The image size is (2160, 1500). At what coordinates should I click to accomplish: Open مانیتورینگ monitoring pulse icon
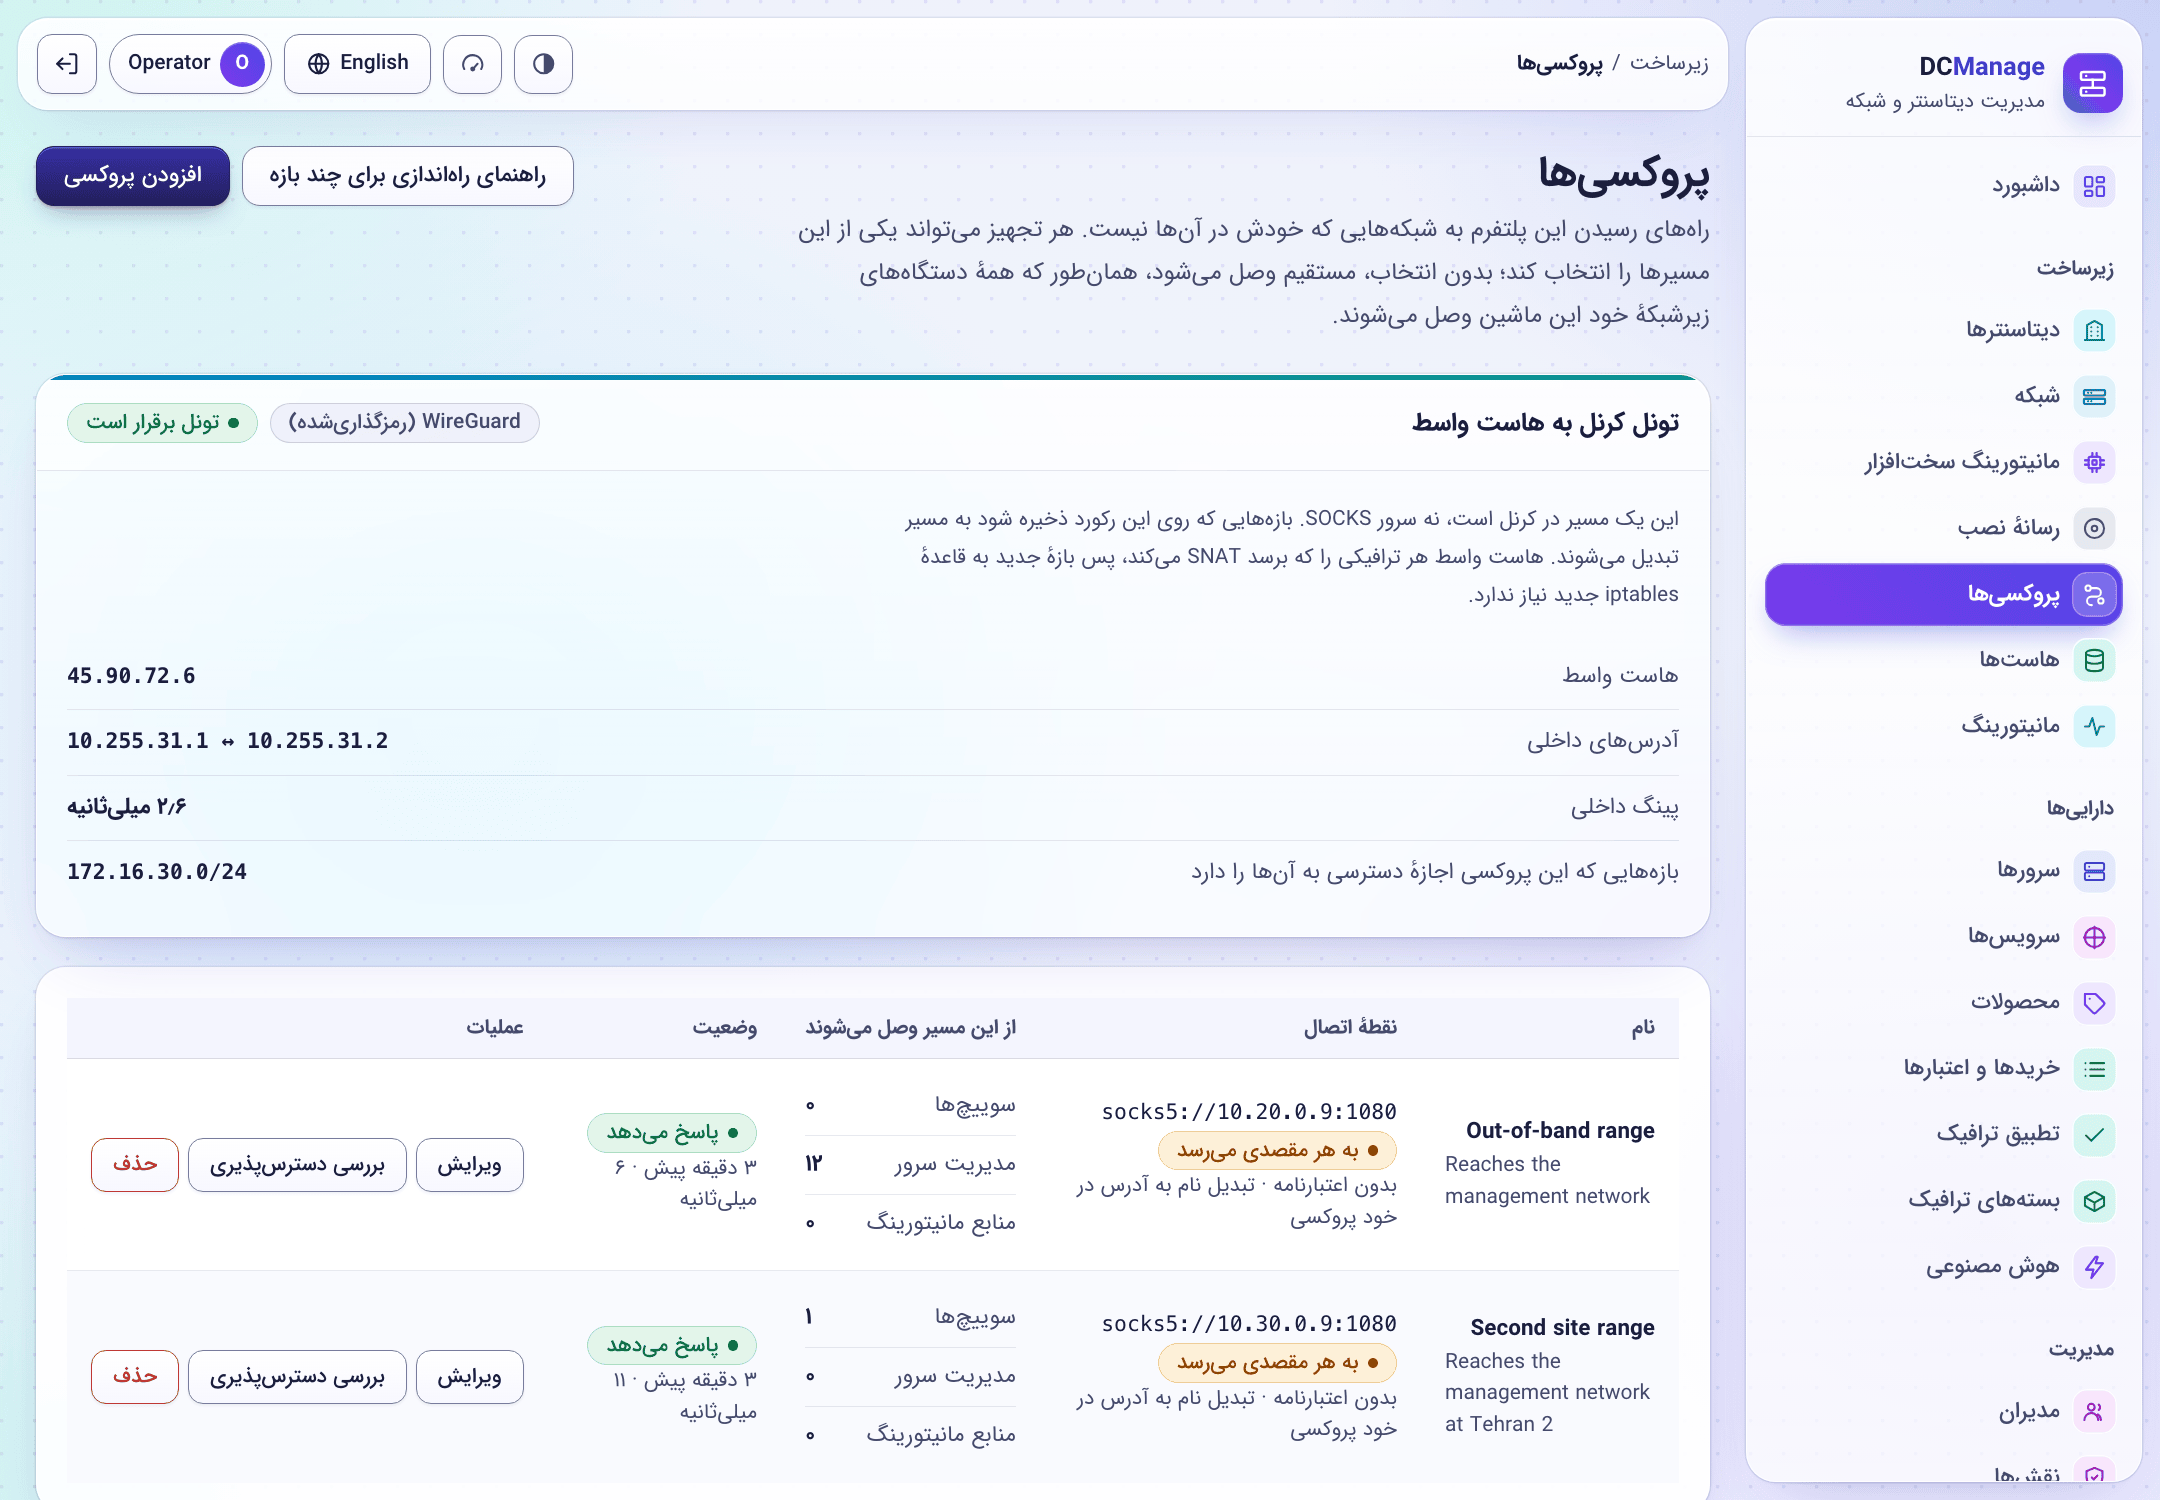pos(2094,726)
